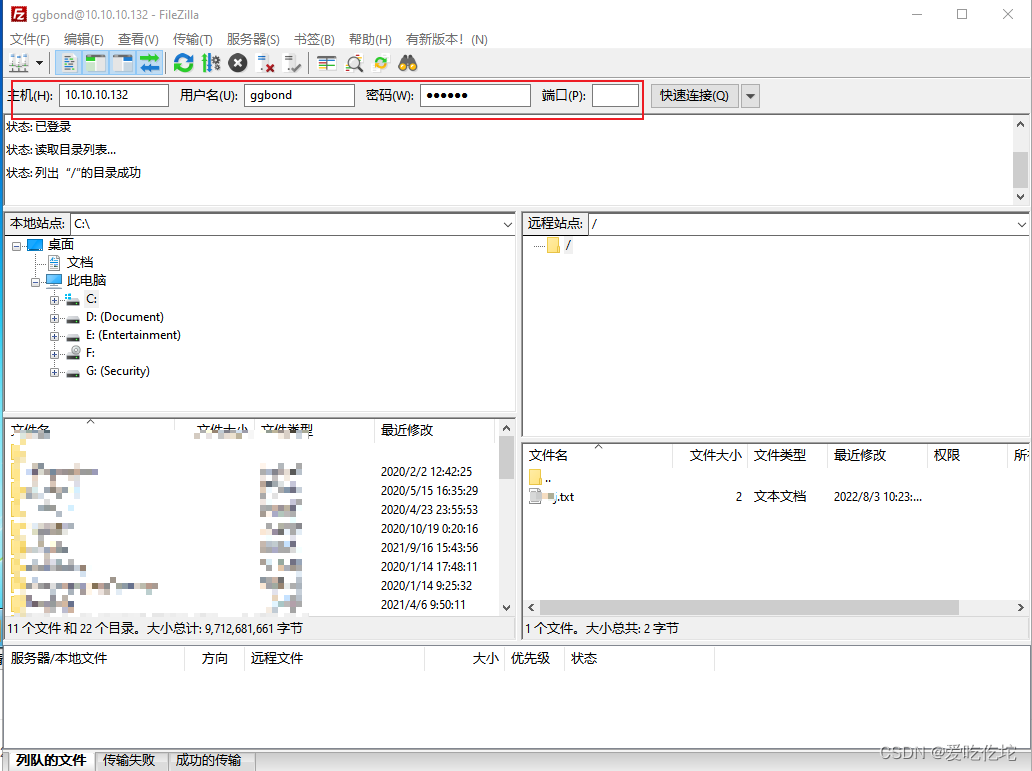The width and height of the screenshot is (1032, 771).
Task: Click the 快速连接(Q) button
Action: click(x=694, y=95)
